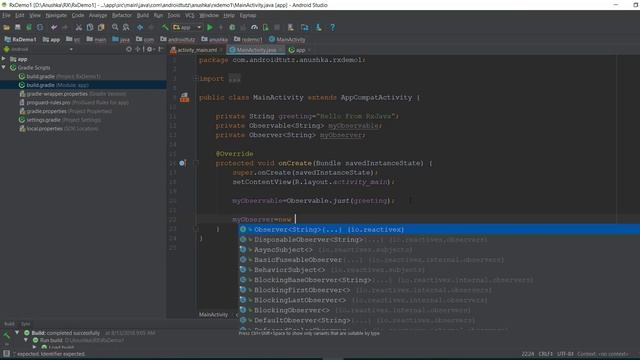Screen dimensions: 640x360
Task: Click the MainActivity editor breadcrumb at bottom
Action: pos(213,315)
